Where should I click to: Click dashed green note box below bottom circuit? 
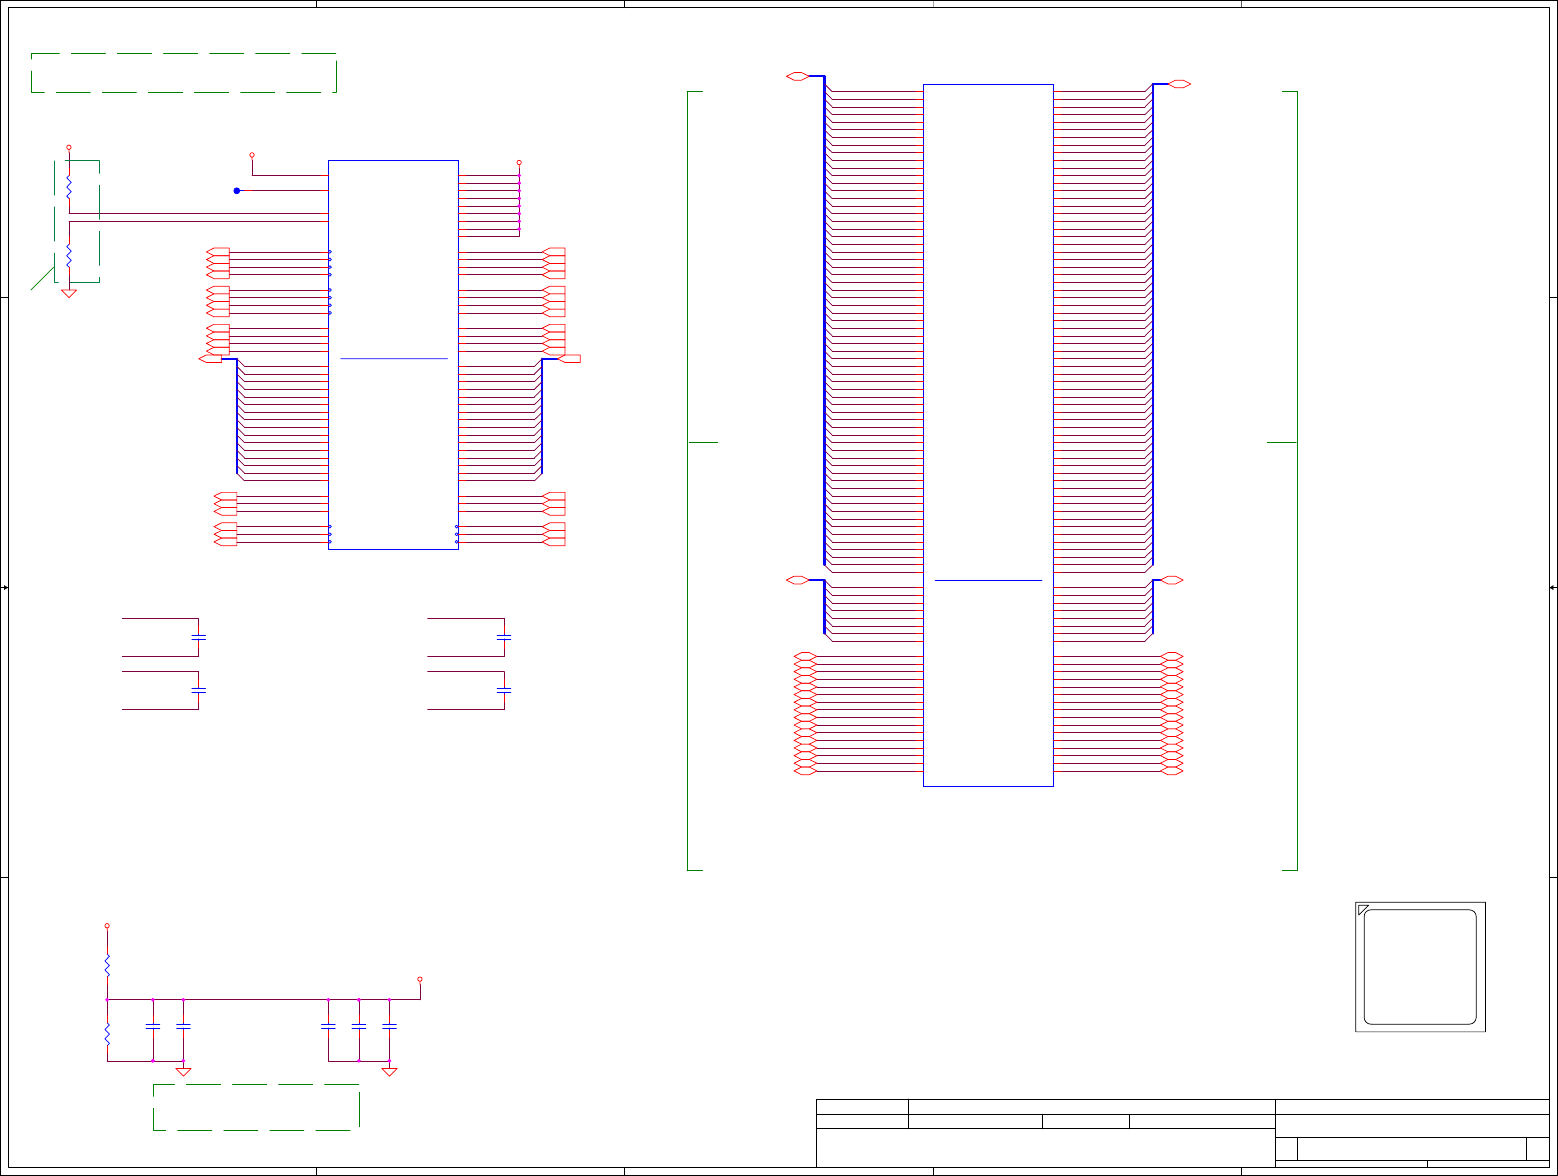pyautogui.click(x=256, y=1107)
